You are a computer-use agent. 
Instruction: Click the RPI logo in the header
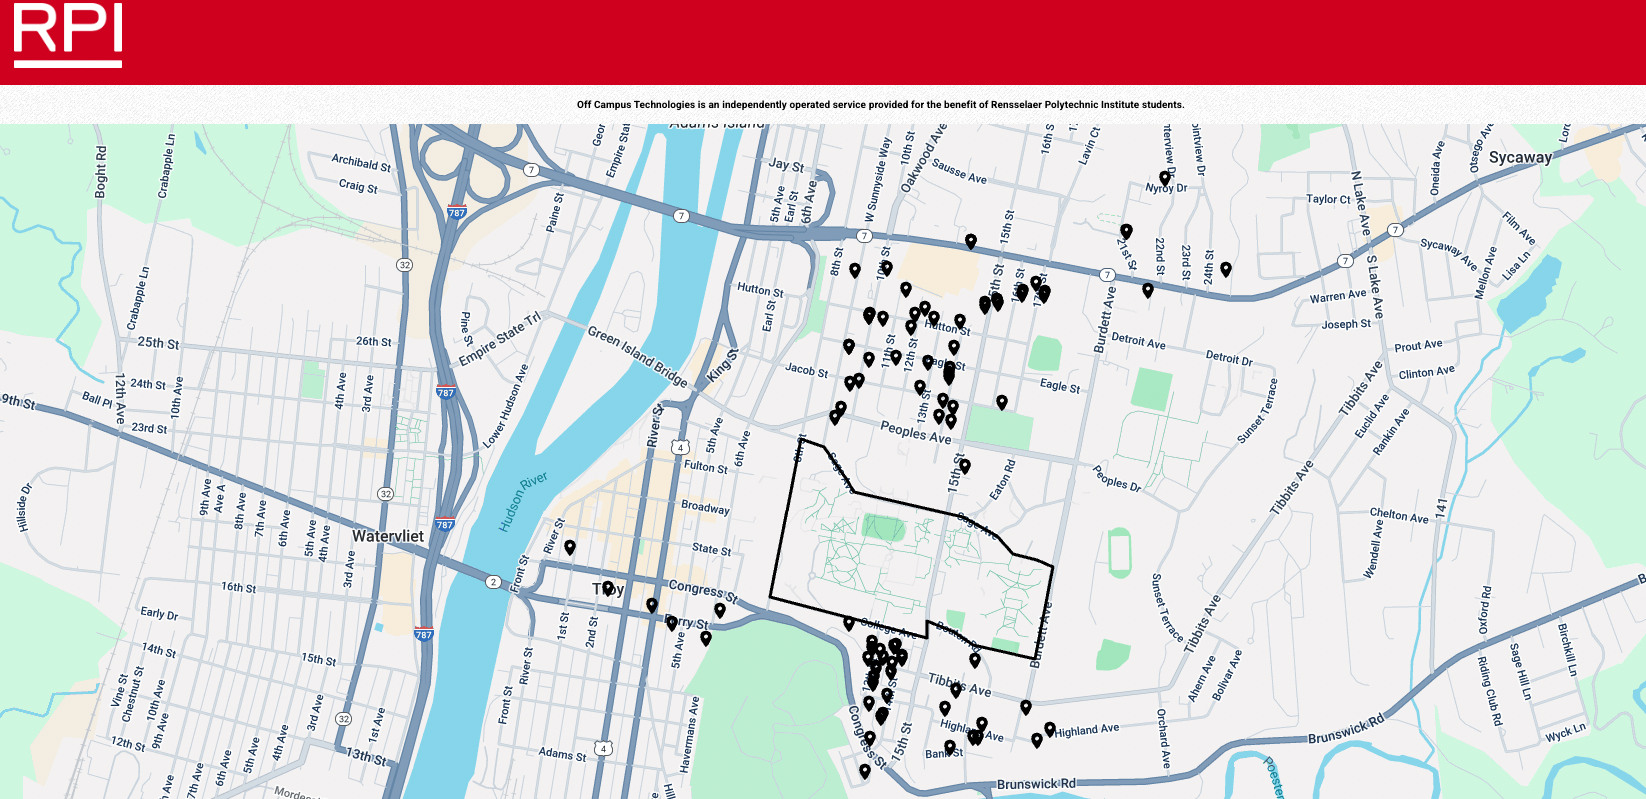pos(68,36)
